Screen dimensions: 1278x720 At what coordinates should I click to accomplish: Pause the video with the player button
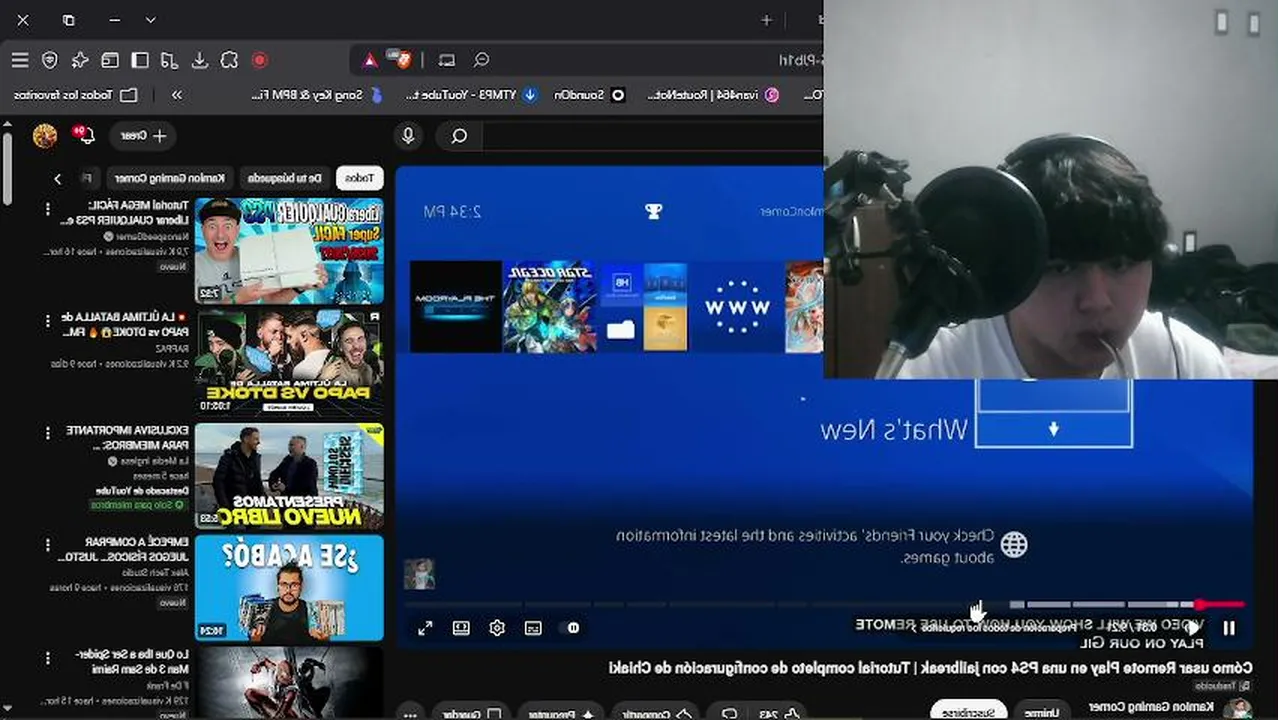point(1229,628)
